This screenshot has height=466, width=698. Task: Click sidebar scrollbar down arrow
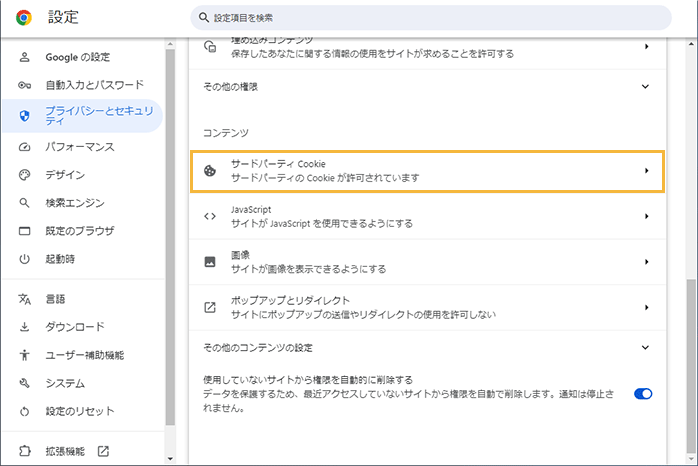[x=170, y=459]
